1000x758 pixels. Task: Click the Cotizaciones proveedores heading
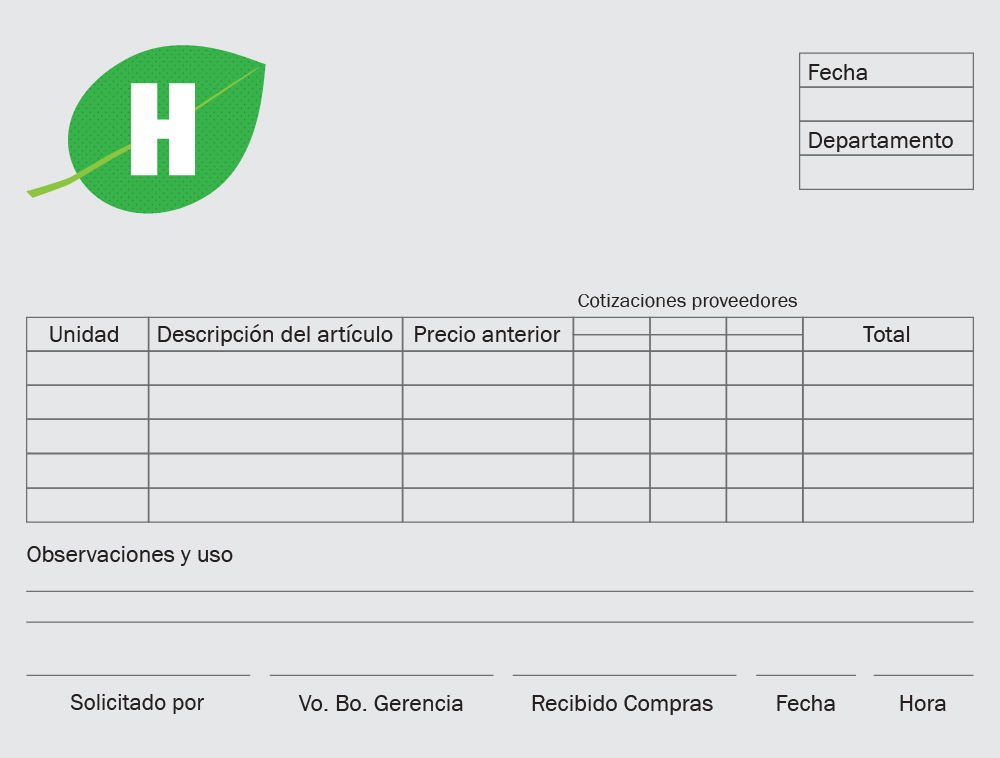[688, 300]
